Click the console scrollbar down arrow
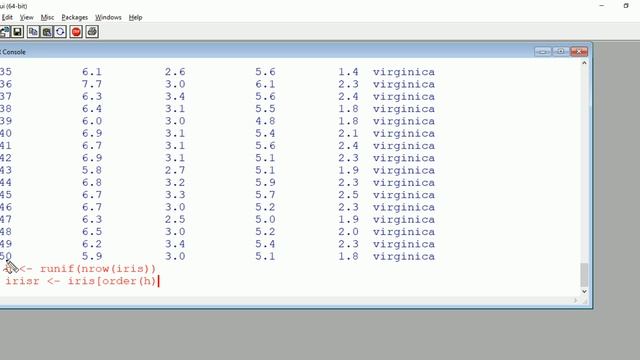Screen dimensions: 640x360 (584, 291)
